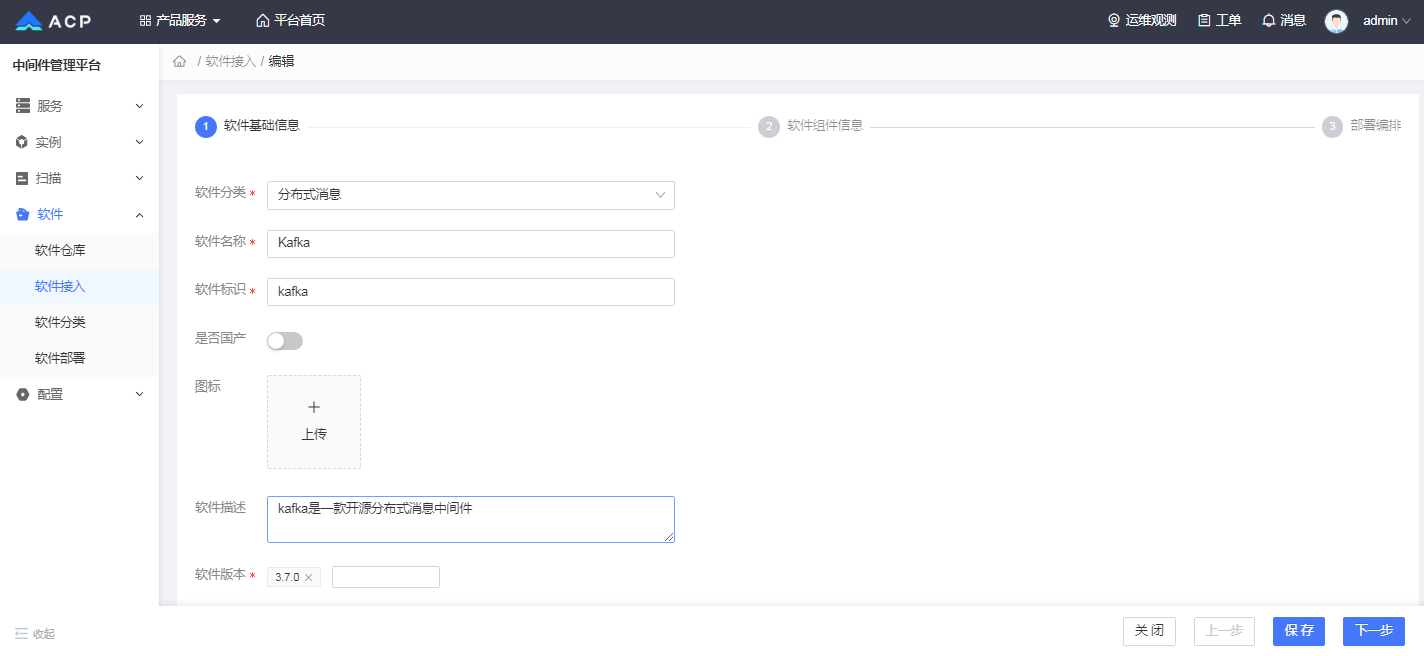Click the 软件 package icon

(x=22, y=214)
